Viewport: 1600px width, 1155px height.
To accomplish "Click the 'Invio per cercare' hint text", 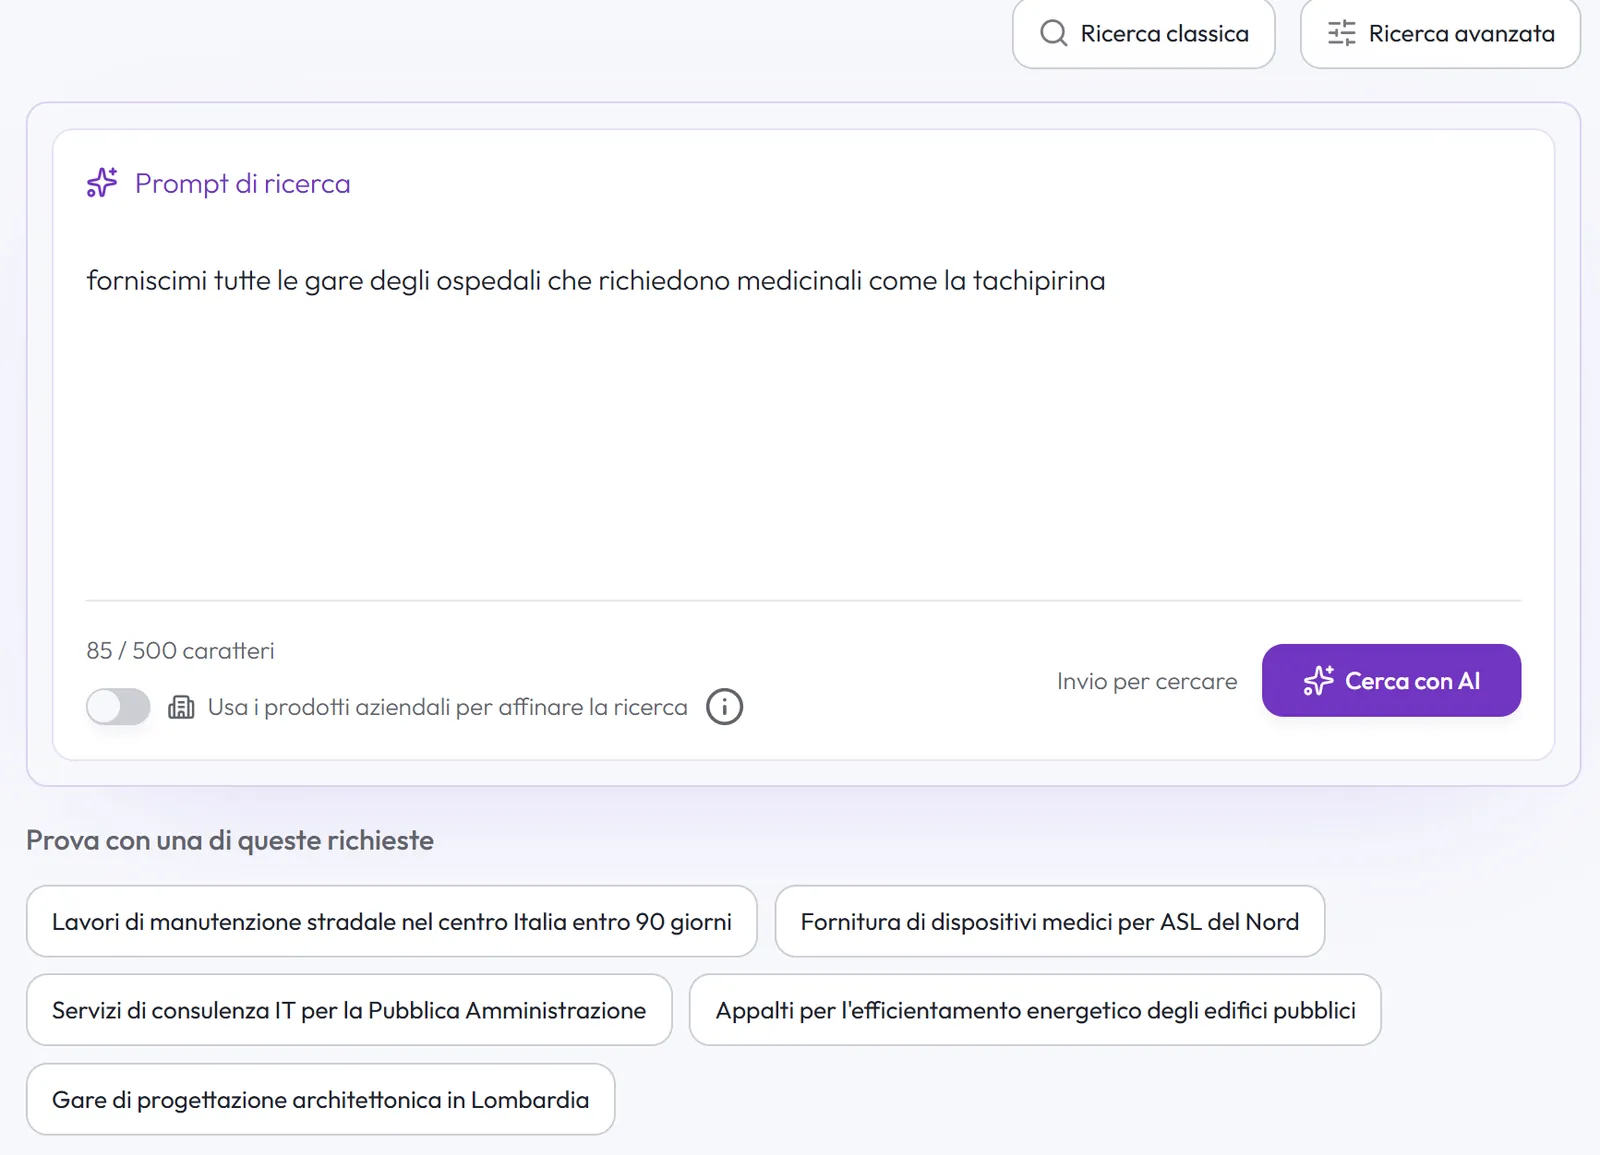I will pos(1147,681).
